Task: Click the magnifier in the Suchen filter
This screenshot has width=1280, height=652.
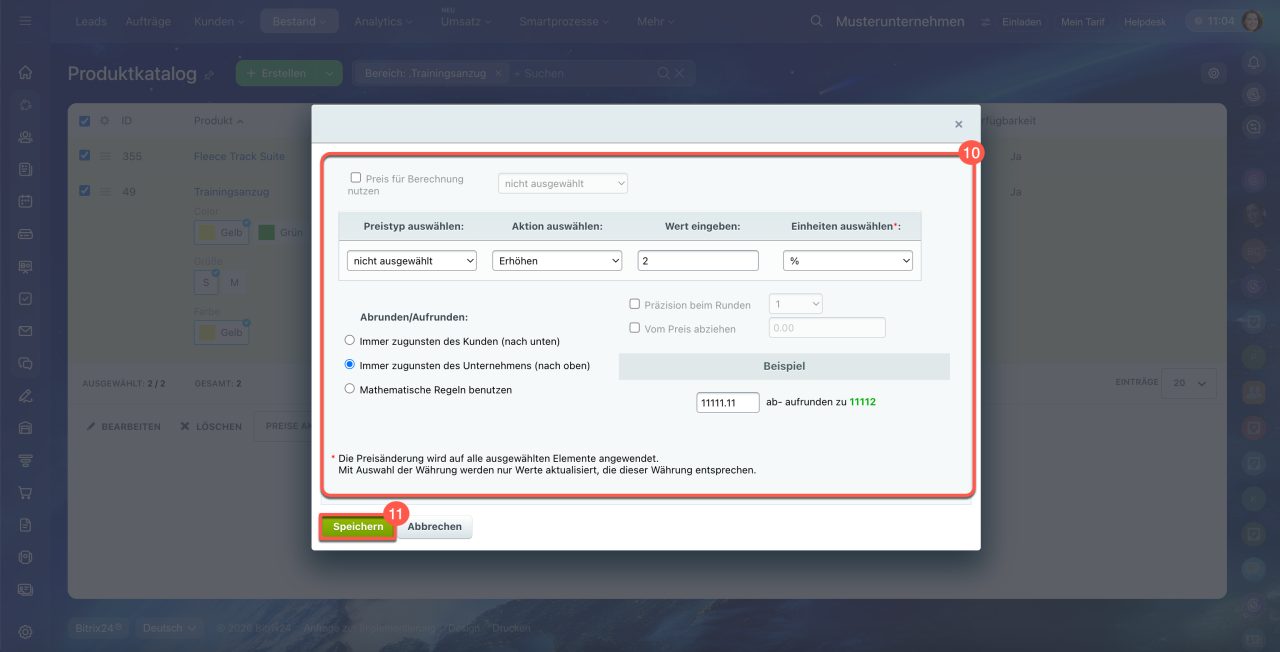Action: point(663,73)
